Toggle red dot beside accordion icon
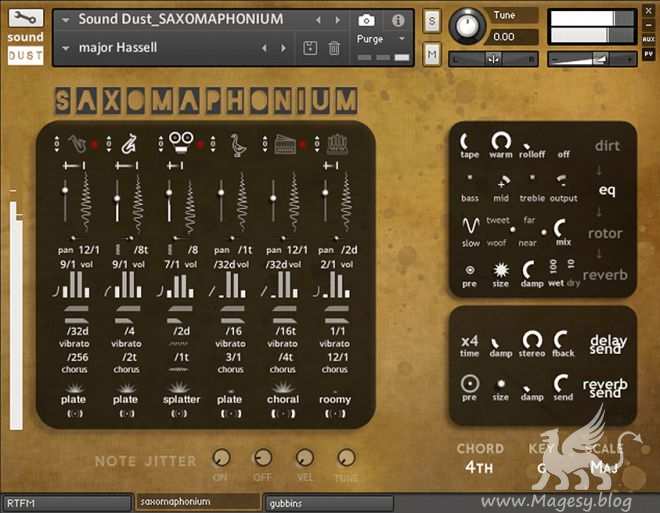 (x=302, y=145)
